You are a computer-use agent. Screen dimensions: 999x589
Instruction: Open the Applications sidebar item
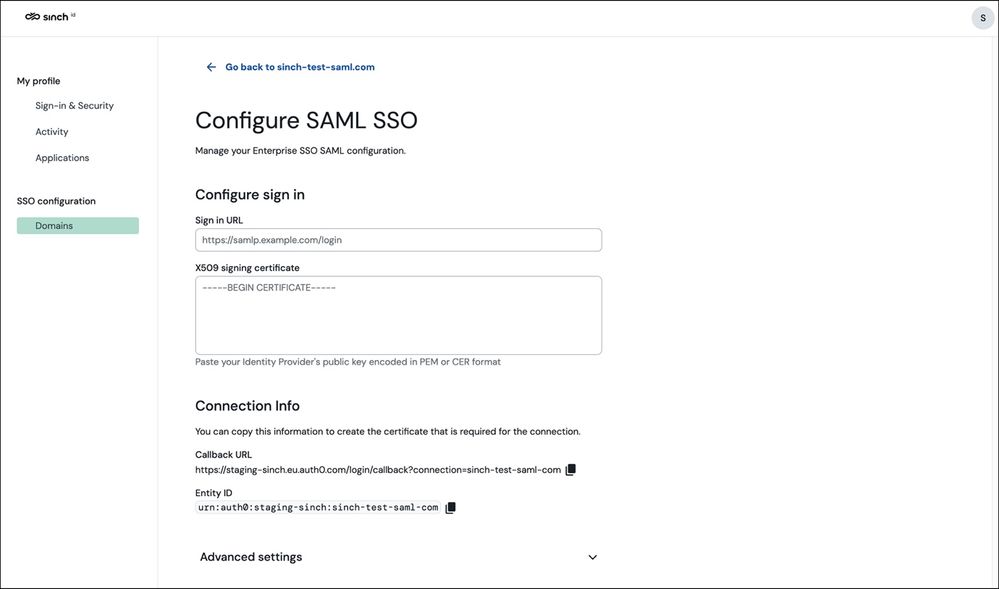pos(62,158)
